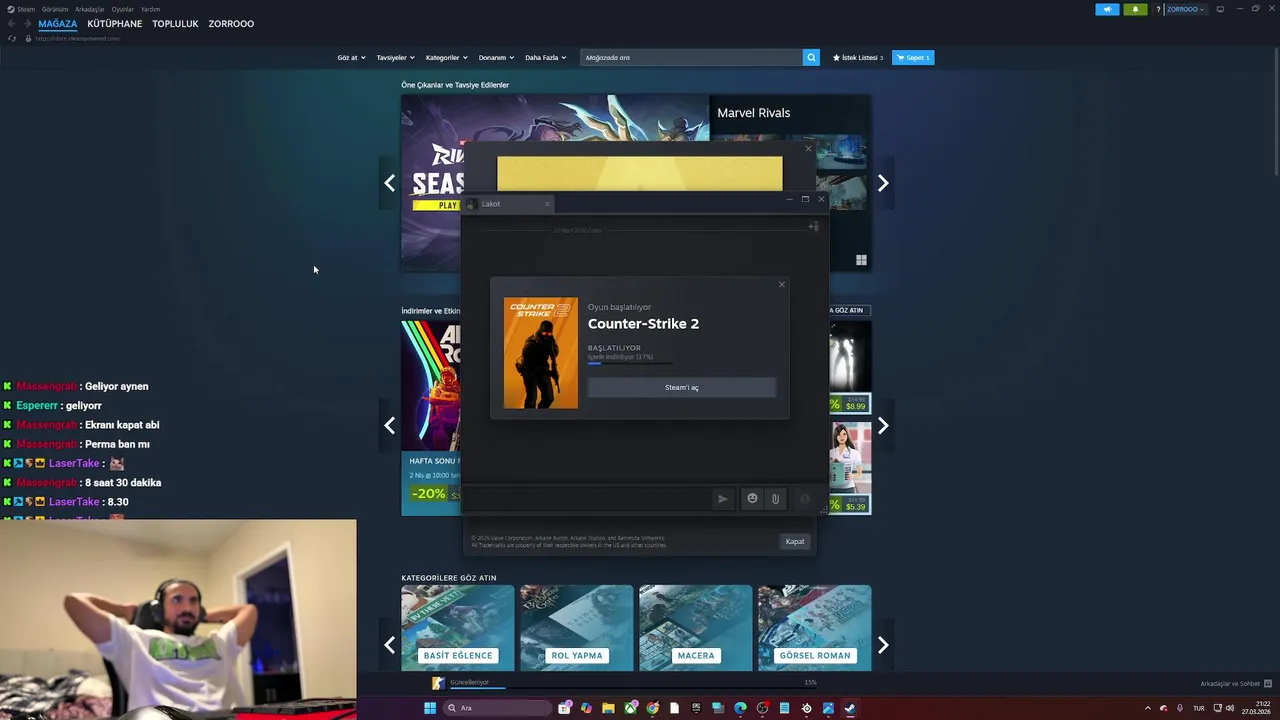
Task: Previous arrow on discounts carousel
Action: pyautogui.click(x=390, y=426)
